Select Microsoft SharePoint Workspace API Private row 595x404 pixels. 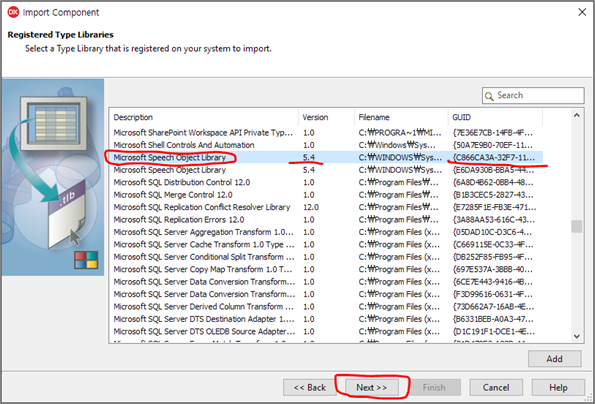tap(326, 133)
